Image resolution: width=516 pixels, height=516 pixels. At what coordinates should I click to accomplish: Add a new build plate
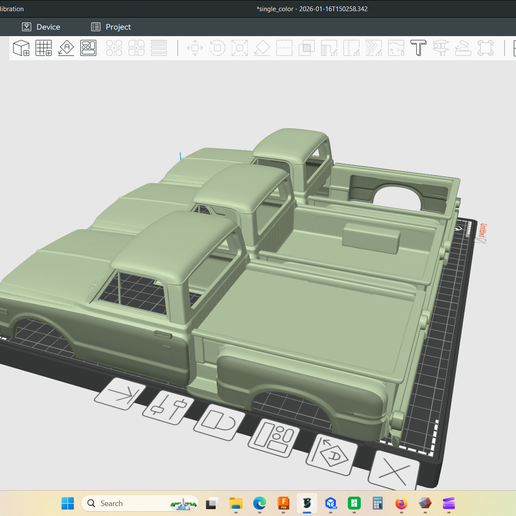tap(44, 48)
